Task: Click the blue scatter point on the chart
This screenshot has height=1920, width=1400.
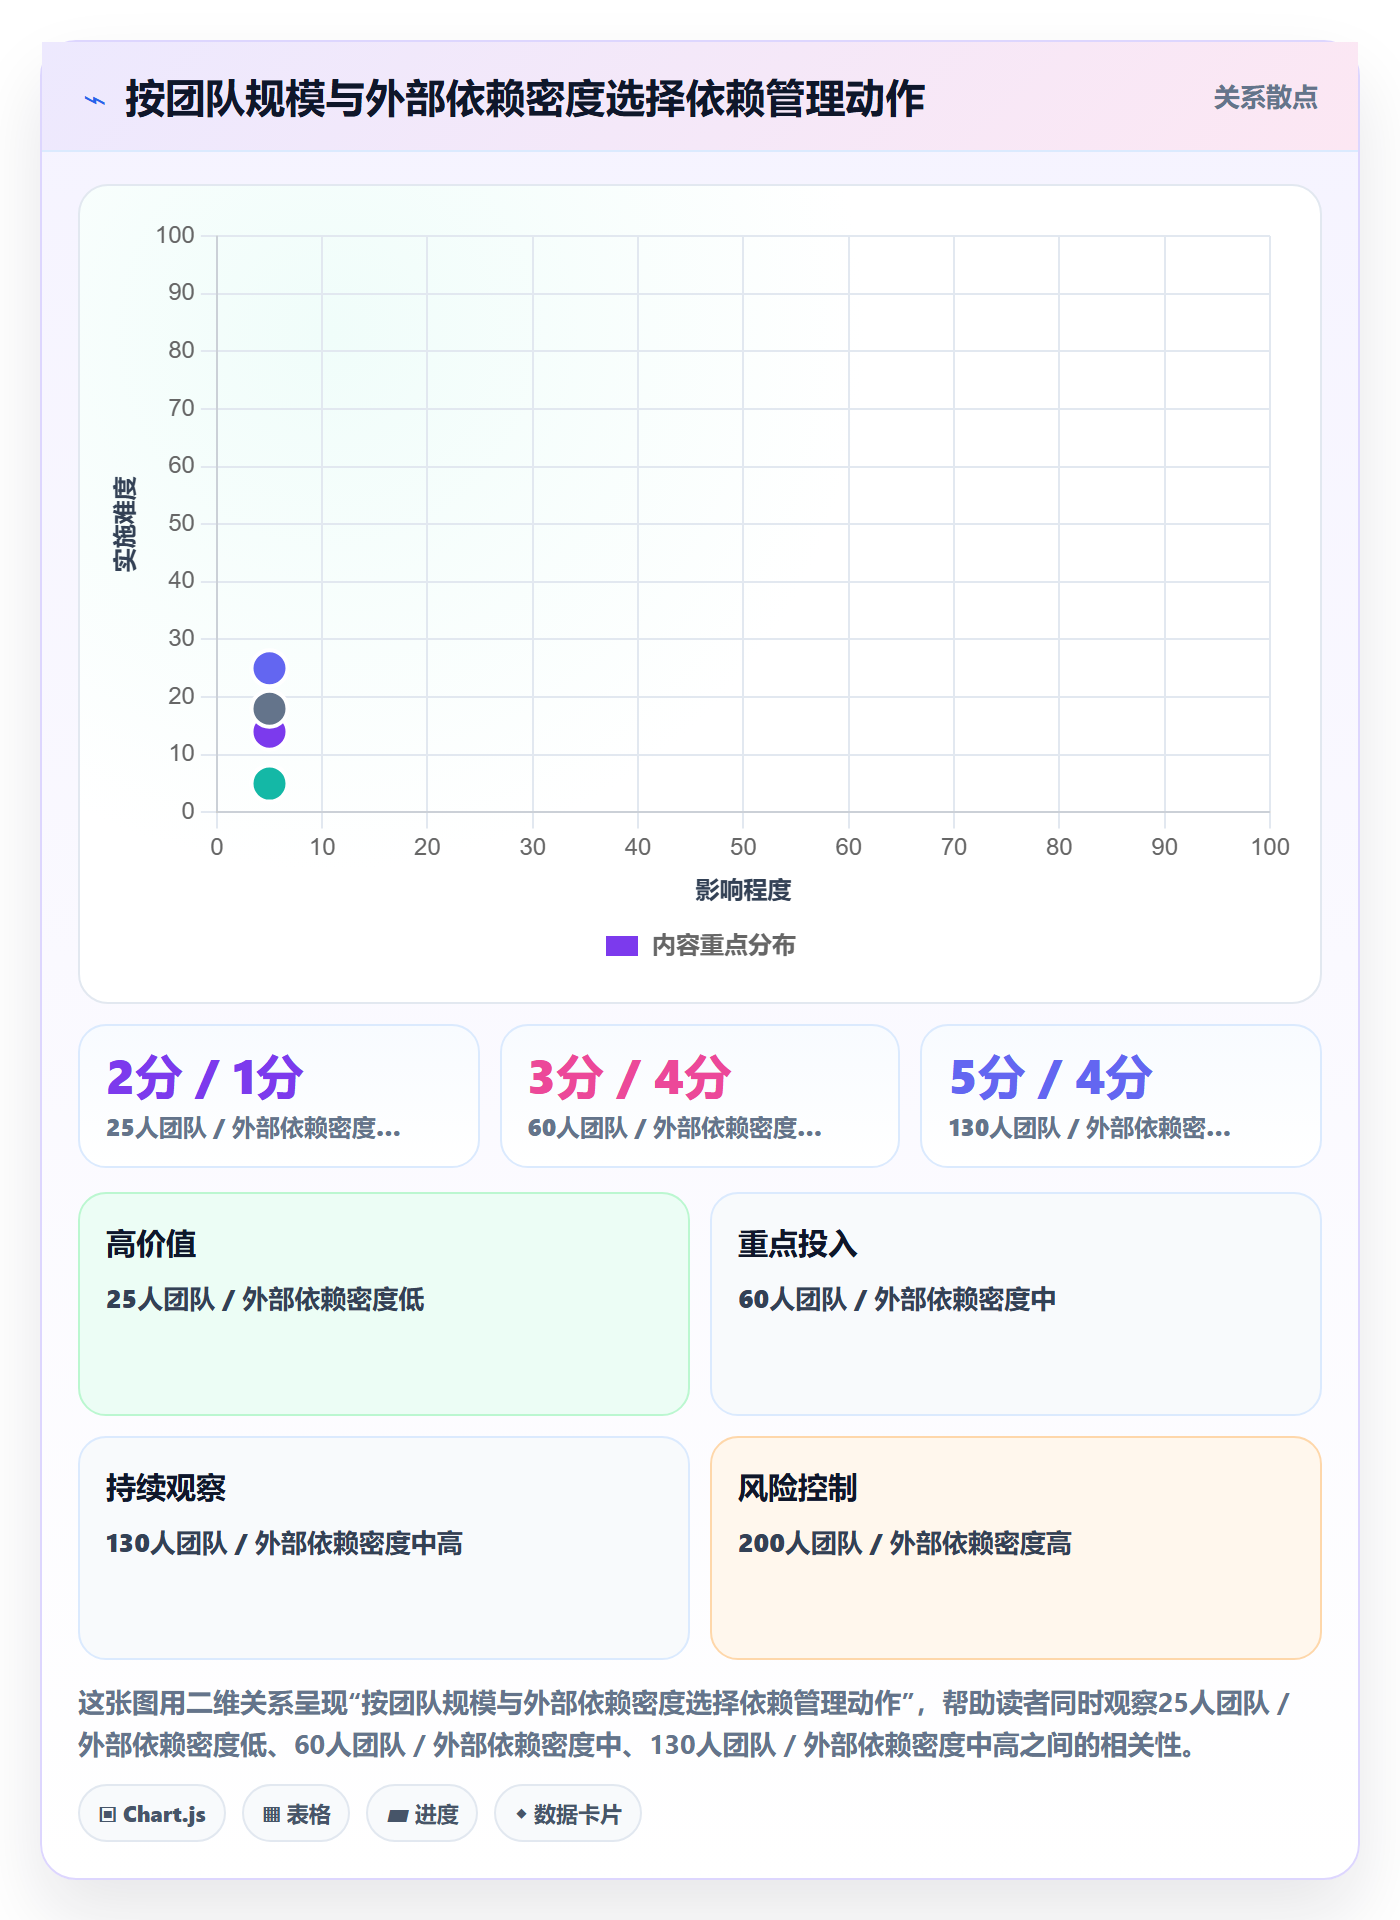Action: click(269, 668)
